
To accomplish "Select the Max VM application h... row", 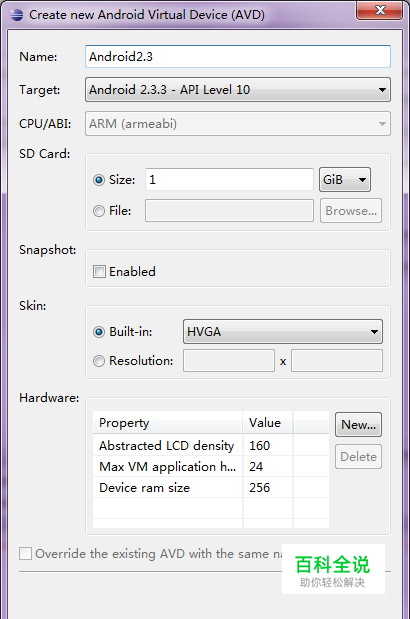I will pyautogui.click(x=211, y=467).
